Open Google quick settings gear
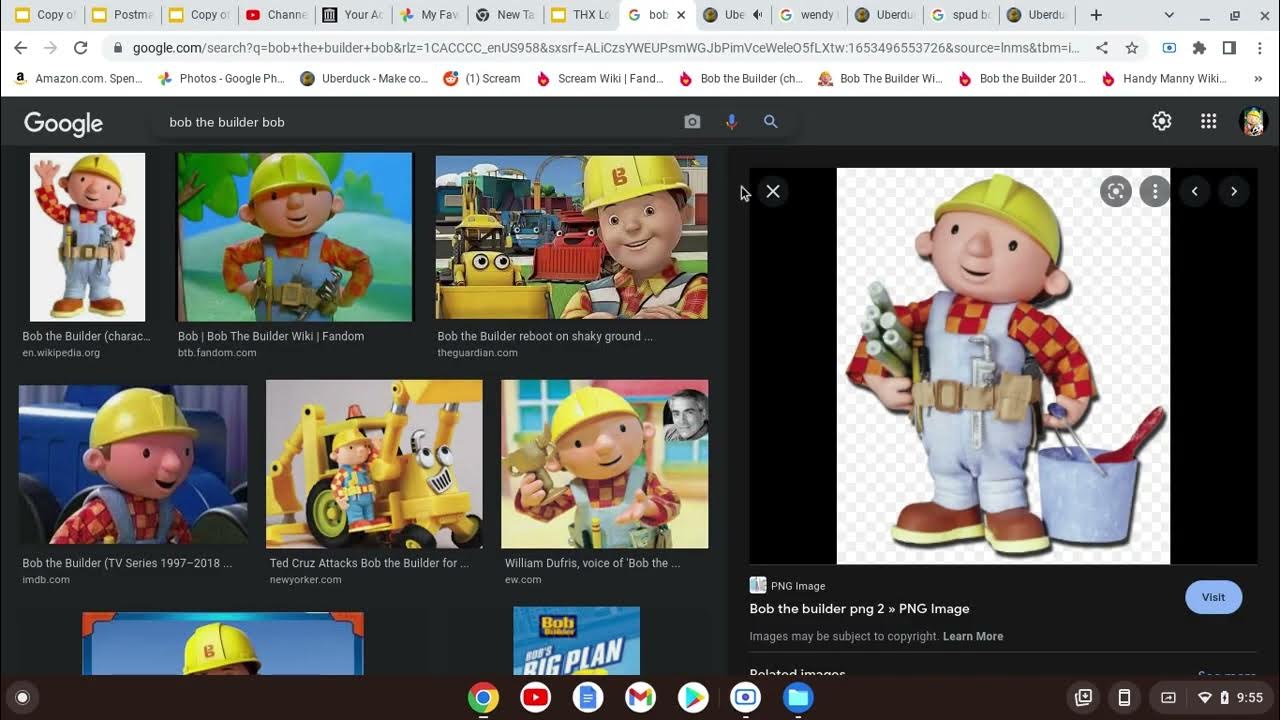1280x720 pixels. (1161, 121)
